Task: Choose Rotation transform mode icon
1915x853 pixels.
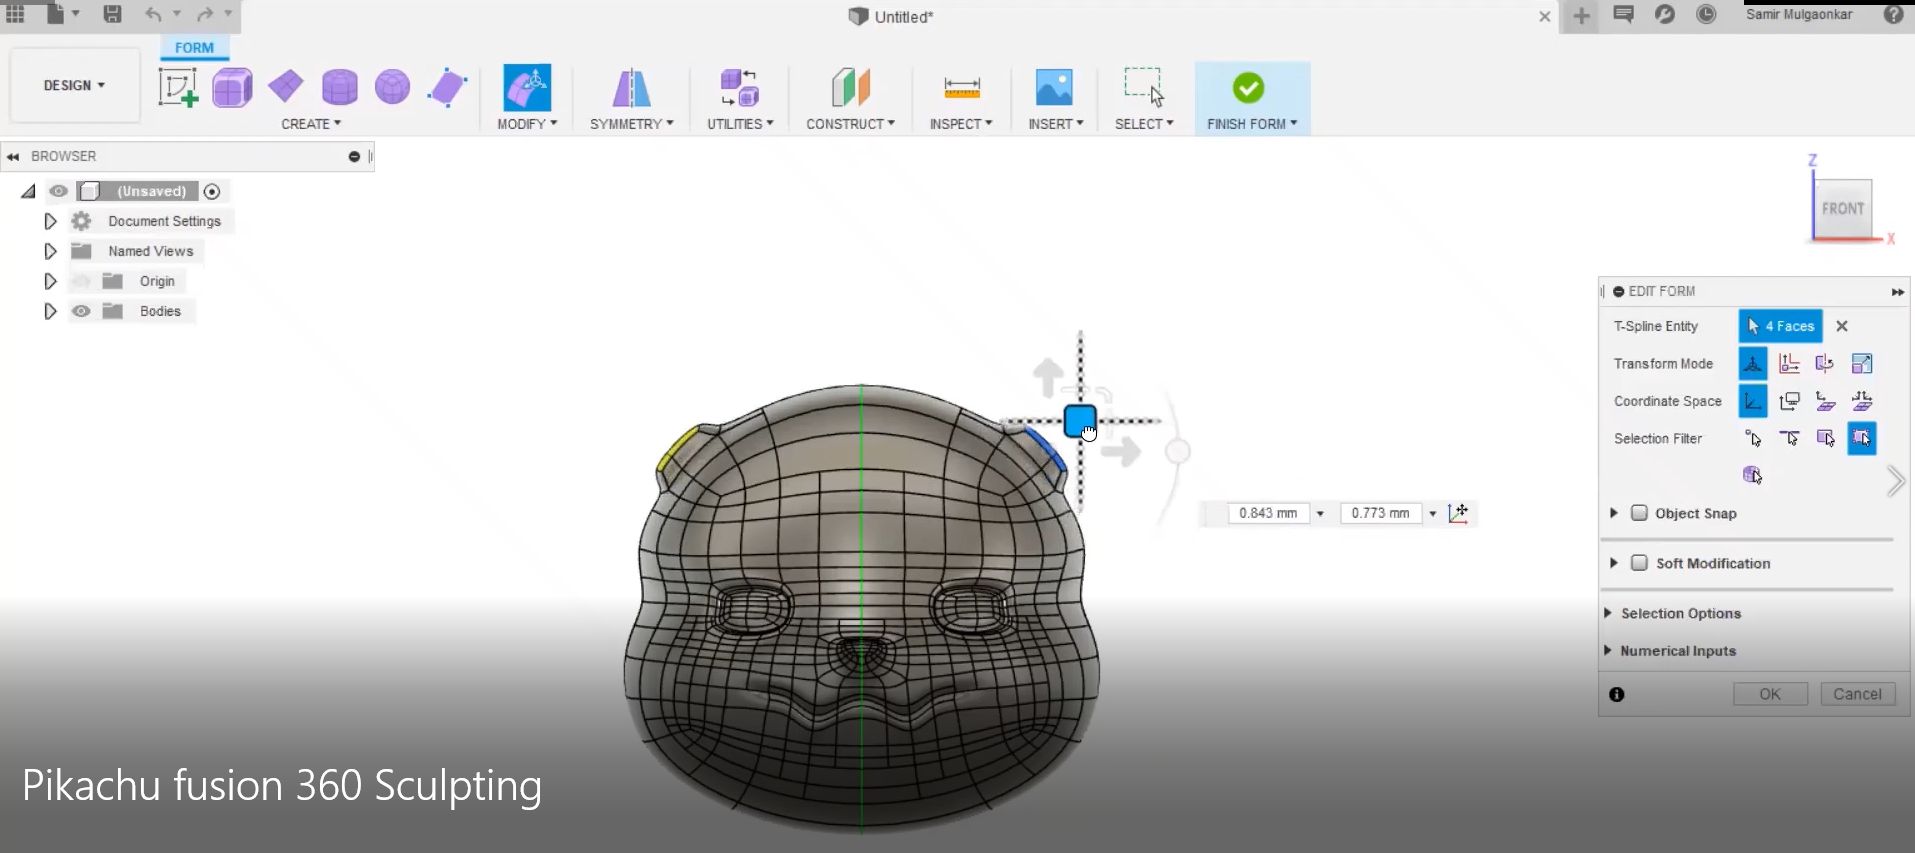Action: point(1825,363)
